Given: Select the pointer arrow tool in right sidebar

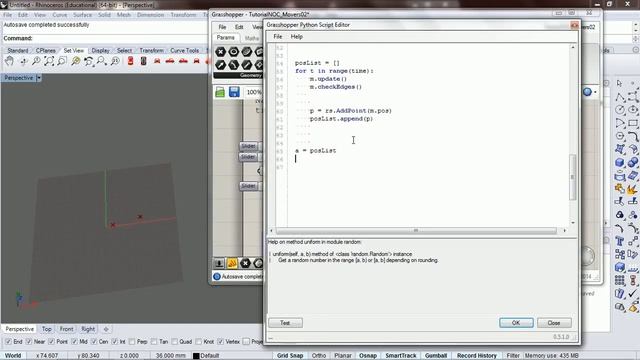Looking at the screenshot, I should point(620,84).
